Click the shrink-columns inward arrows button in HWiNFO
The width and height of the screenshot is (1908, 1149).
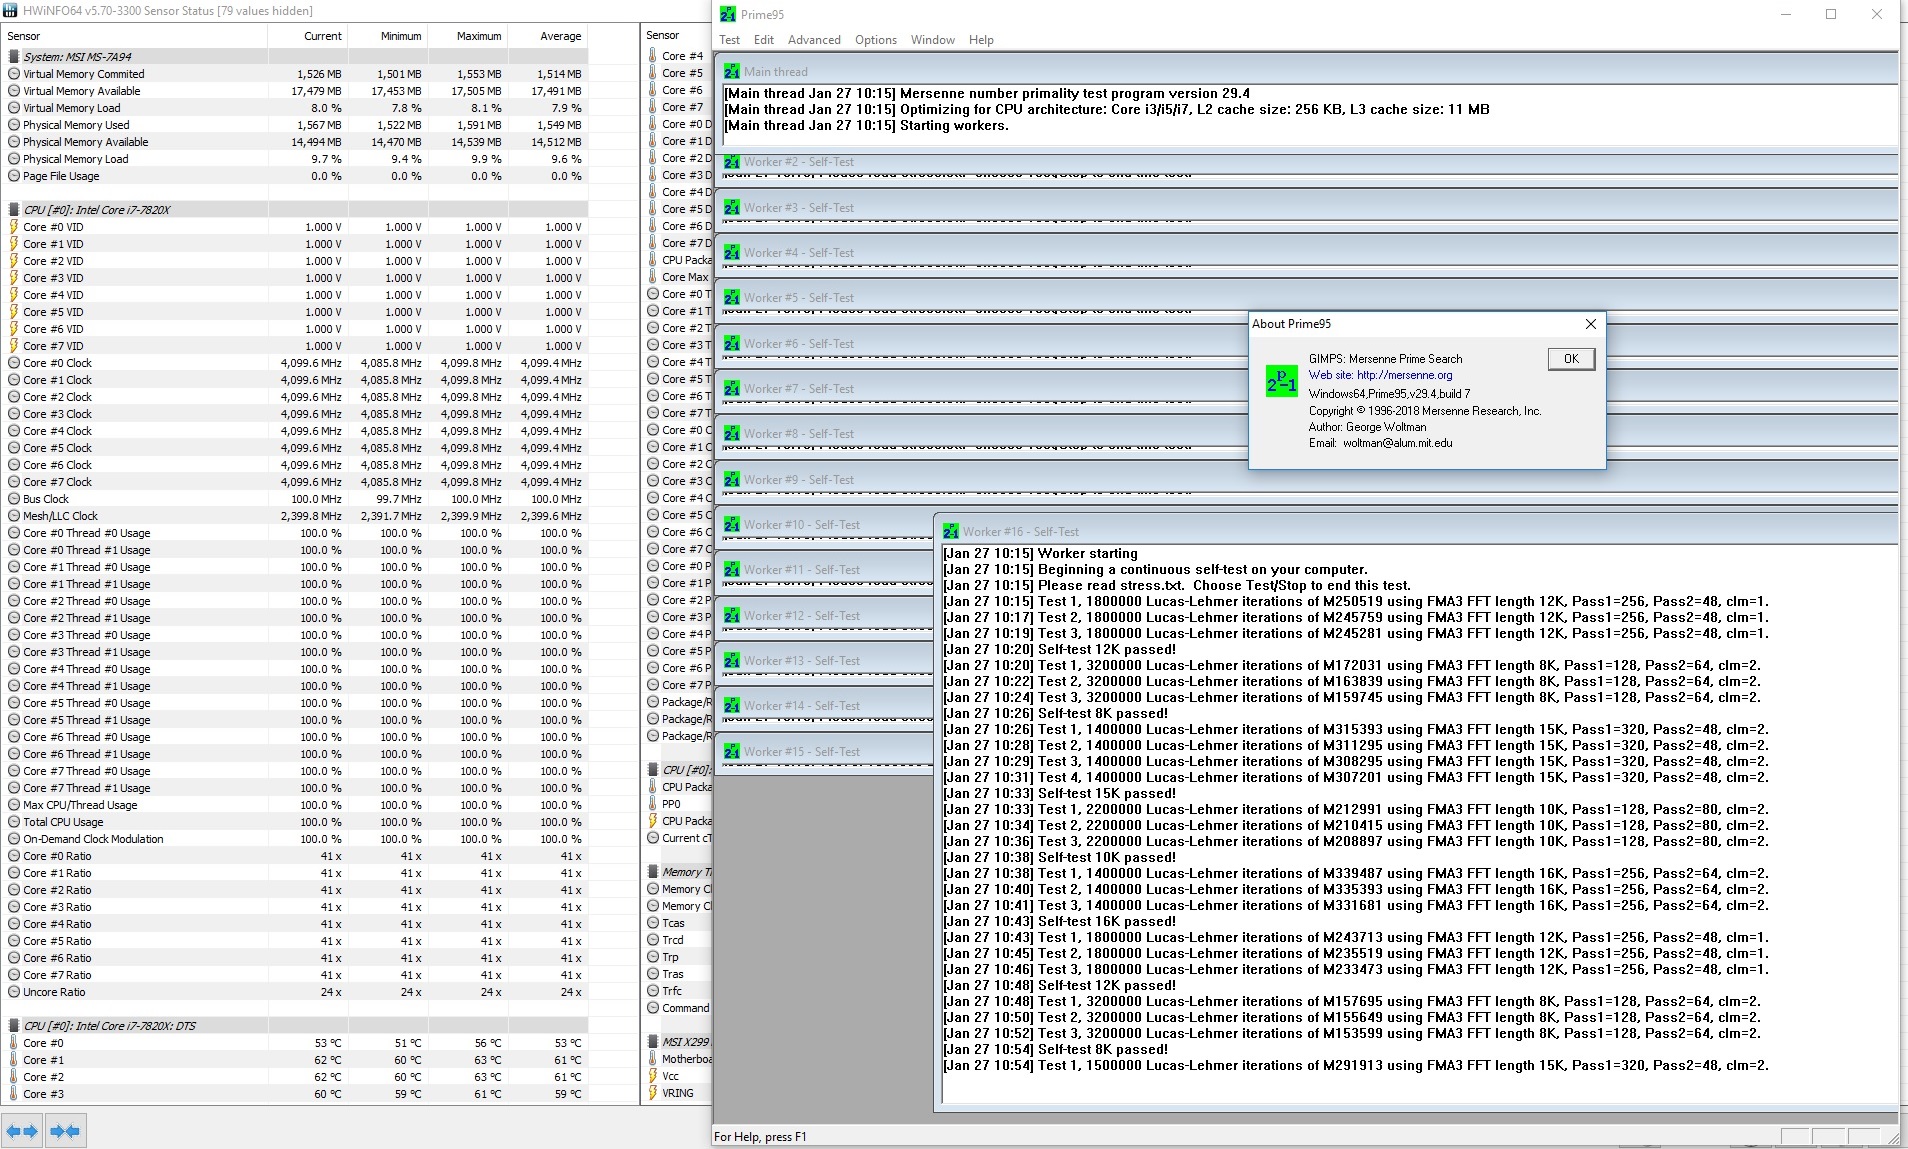coord(65,1131)
